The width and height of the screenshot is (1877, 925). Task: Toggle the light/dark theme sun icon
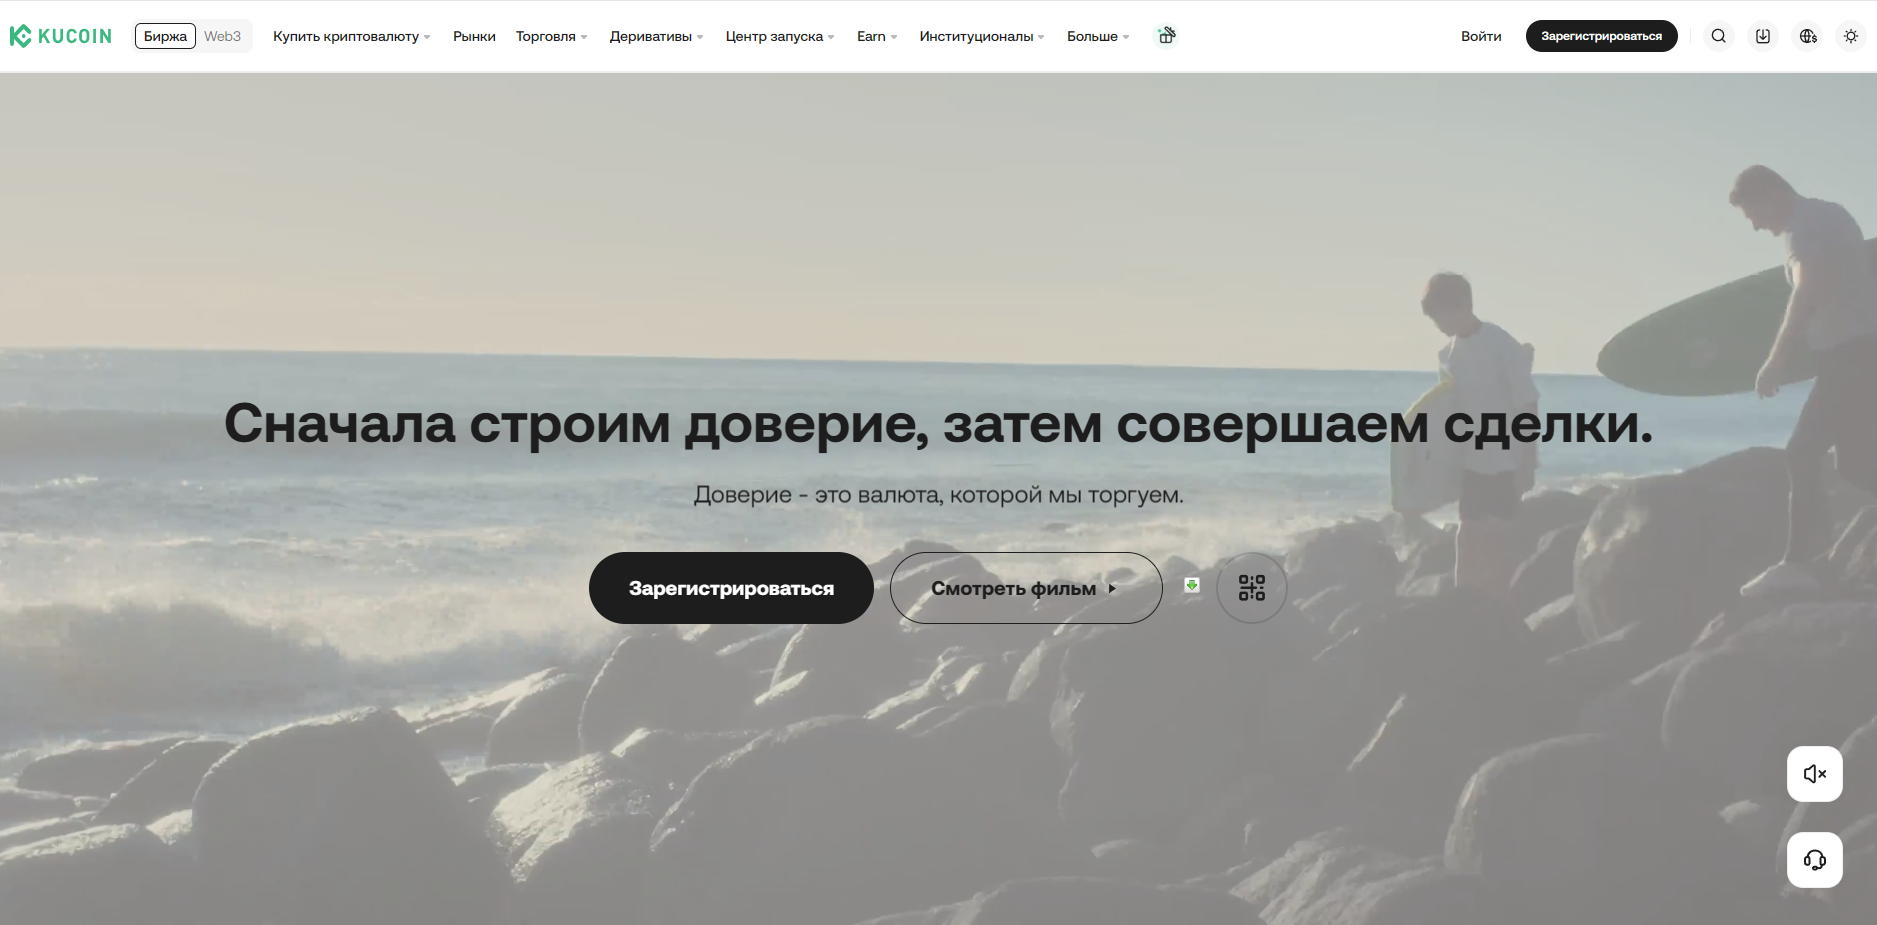1851,36
